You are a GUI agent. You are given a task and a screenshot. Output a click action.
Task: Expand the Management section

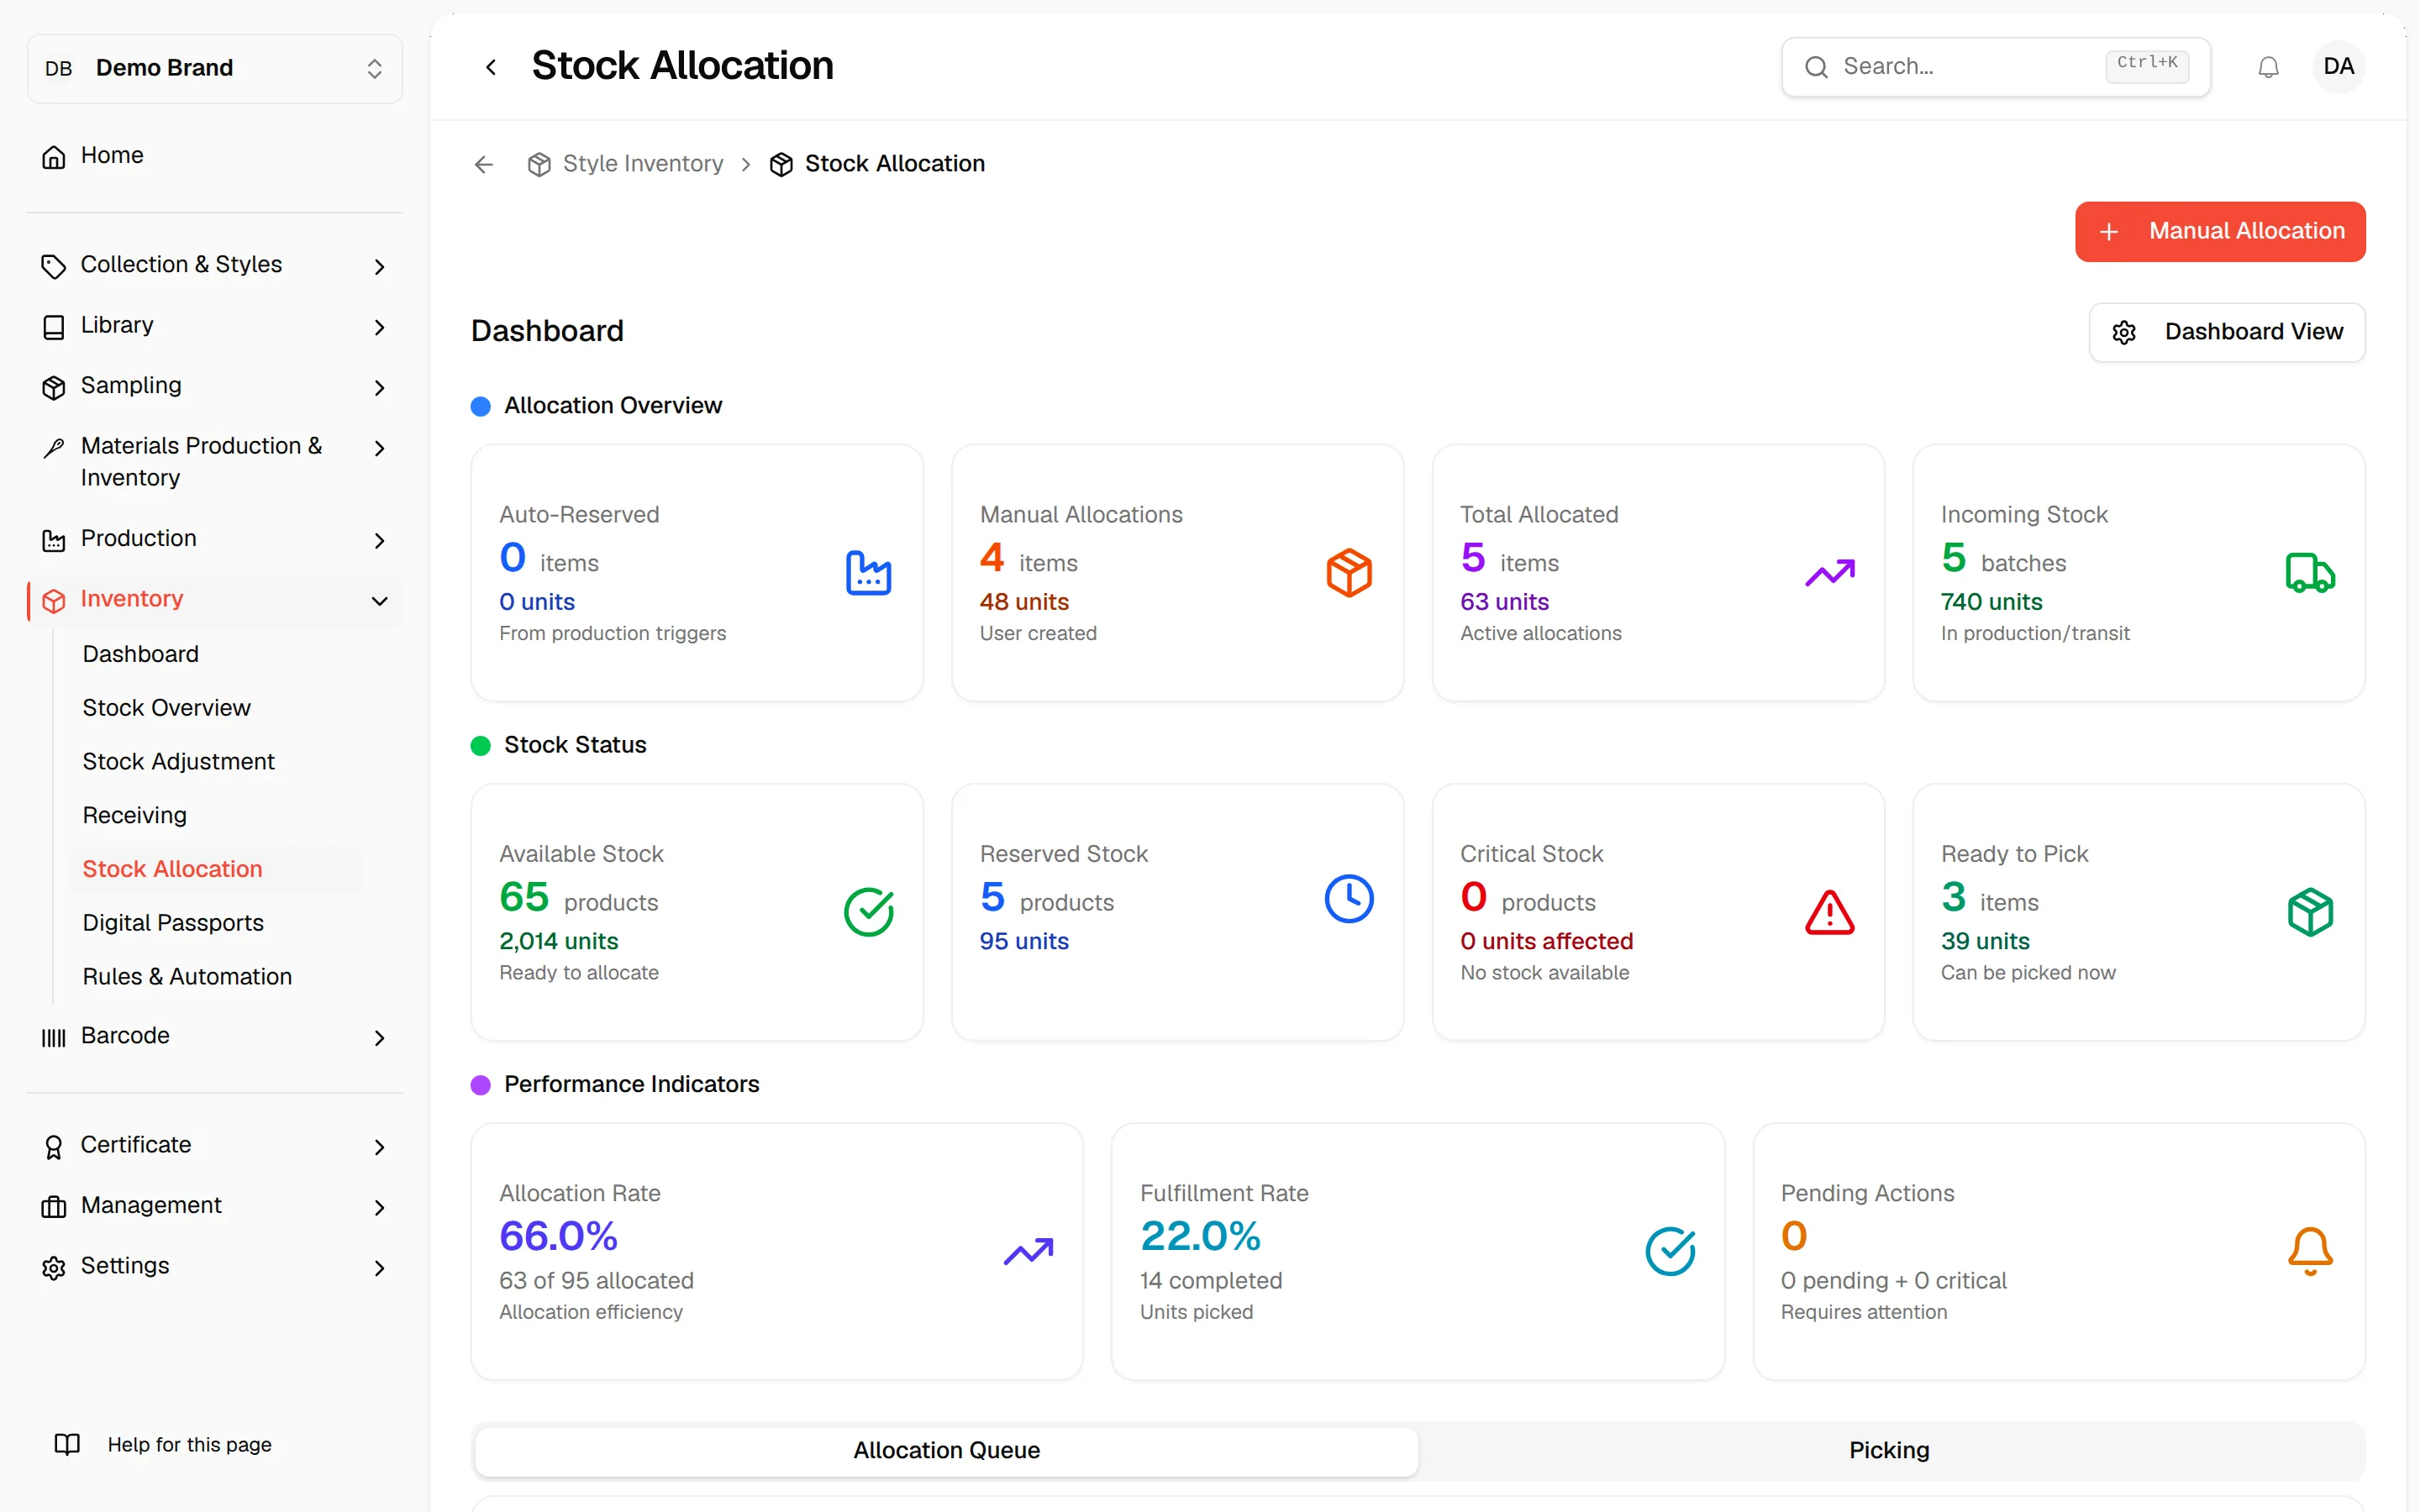pyautogui.click(x=215, y=1206)
